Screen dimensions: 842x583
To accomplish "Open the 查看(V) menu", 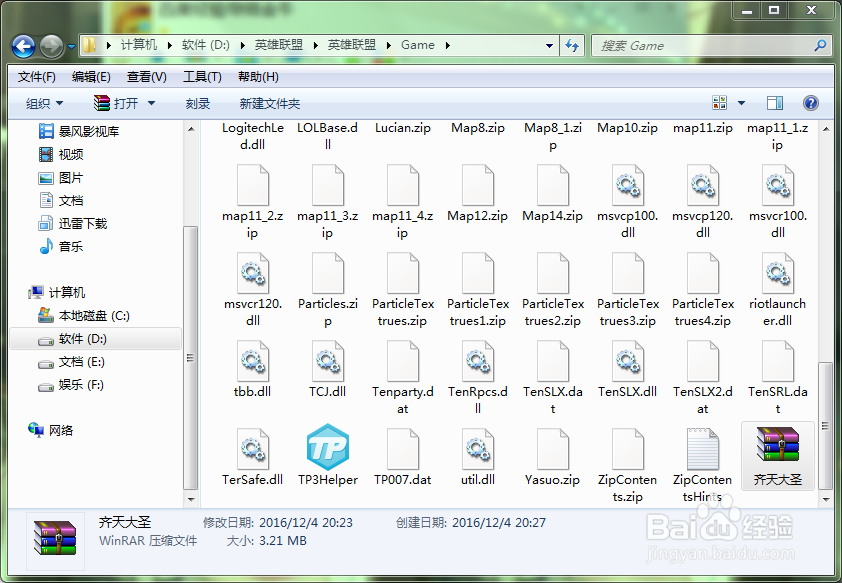I will click(147, 77).
